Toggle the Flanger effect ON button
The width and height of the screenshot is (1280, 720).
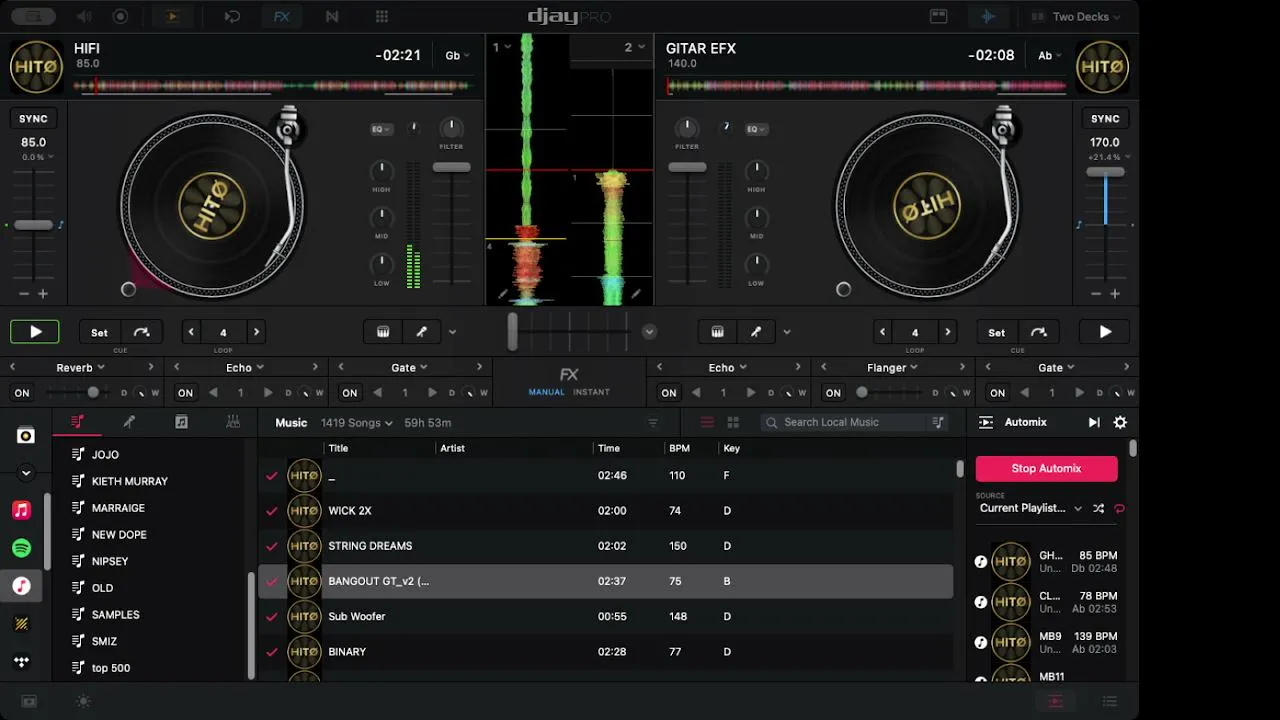[833, 393]
